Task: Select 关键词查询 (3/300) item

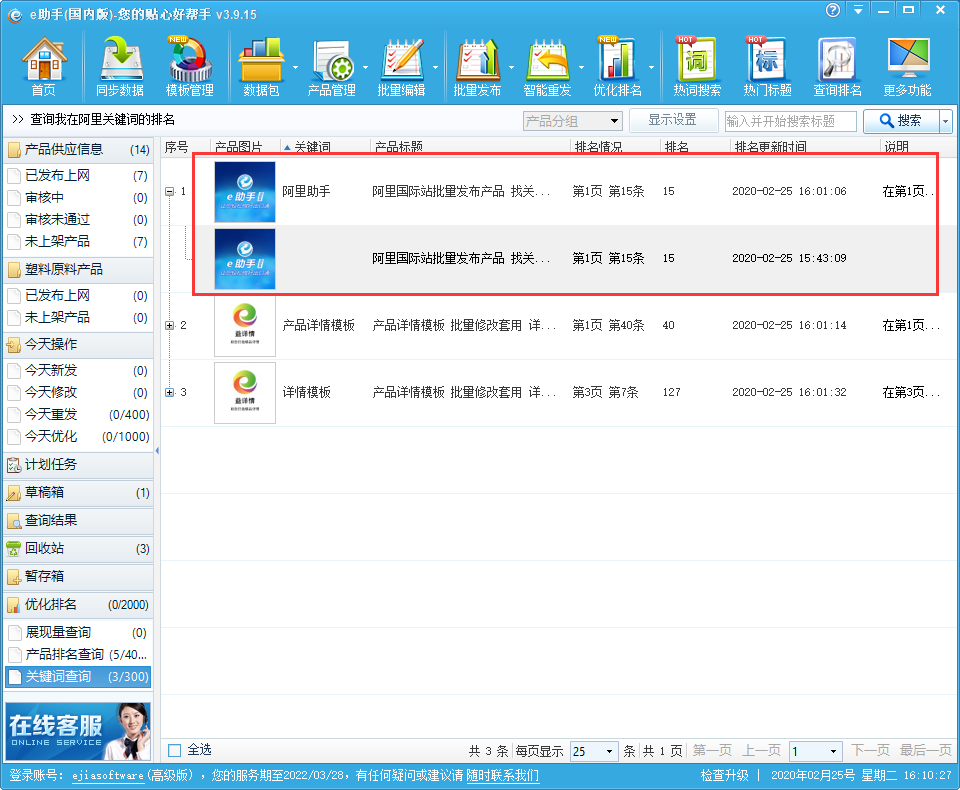Action: pyautogui.click(x=78, y=677)
